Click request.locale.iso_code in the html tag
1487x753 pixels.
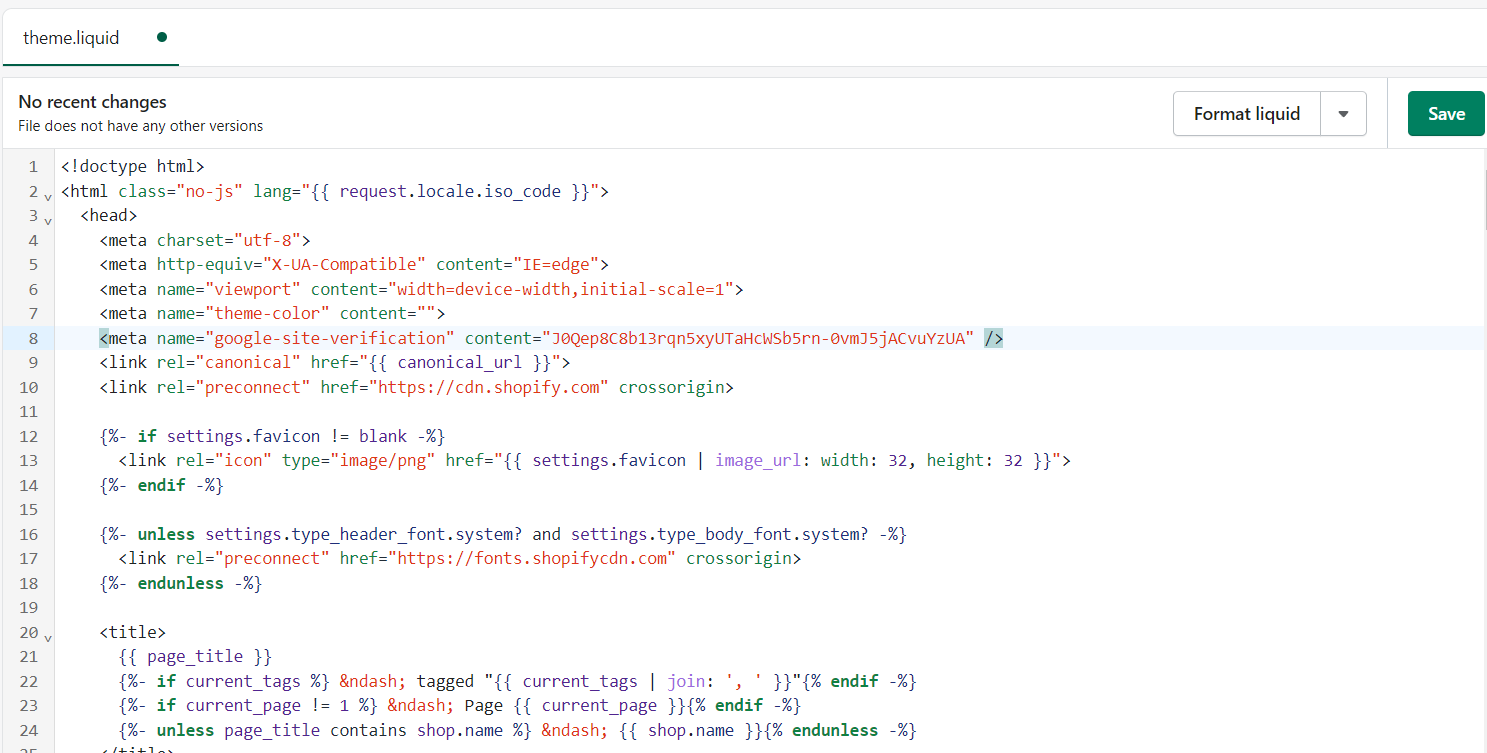(x=450, y=191)
